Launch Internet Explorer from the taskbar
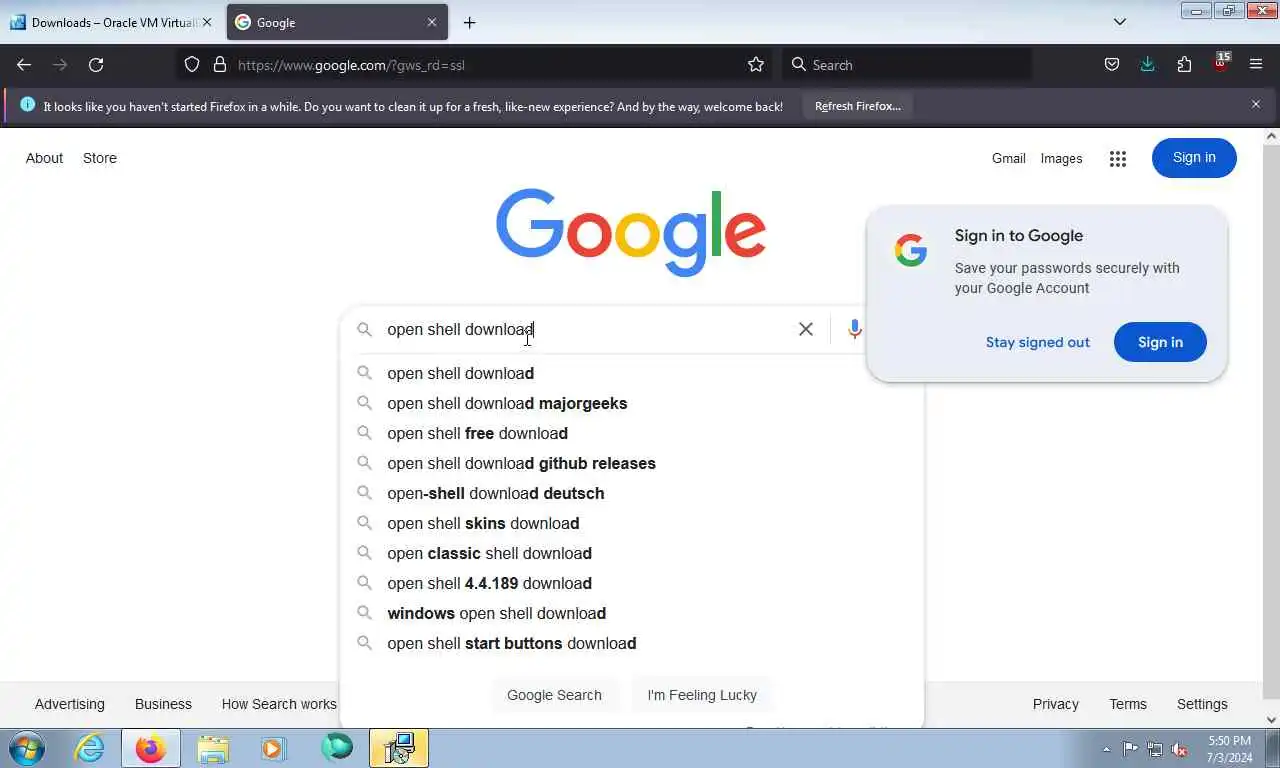This screenshot has width=1280, height=768. [90, 748]
